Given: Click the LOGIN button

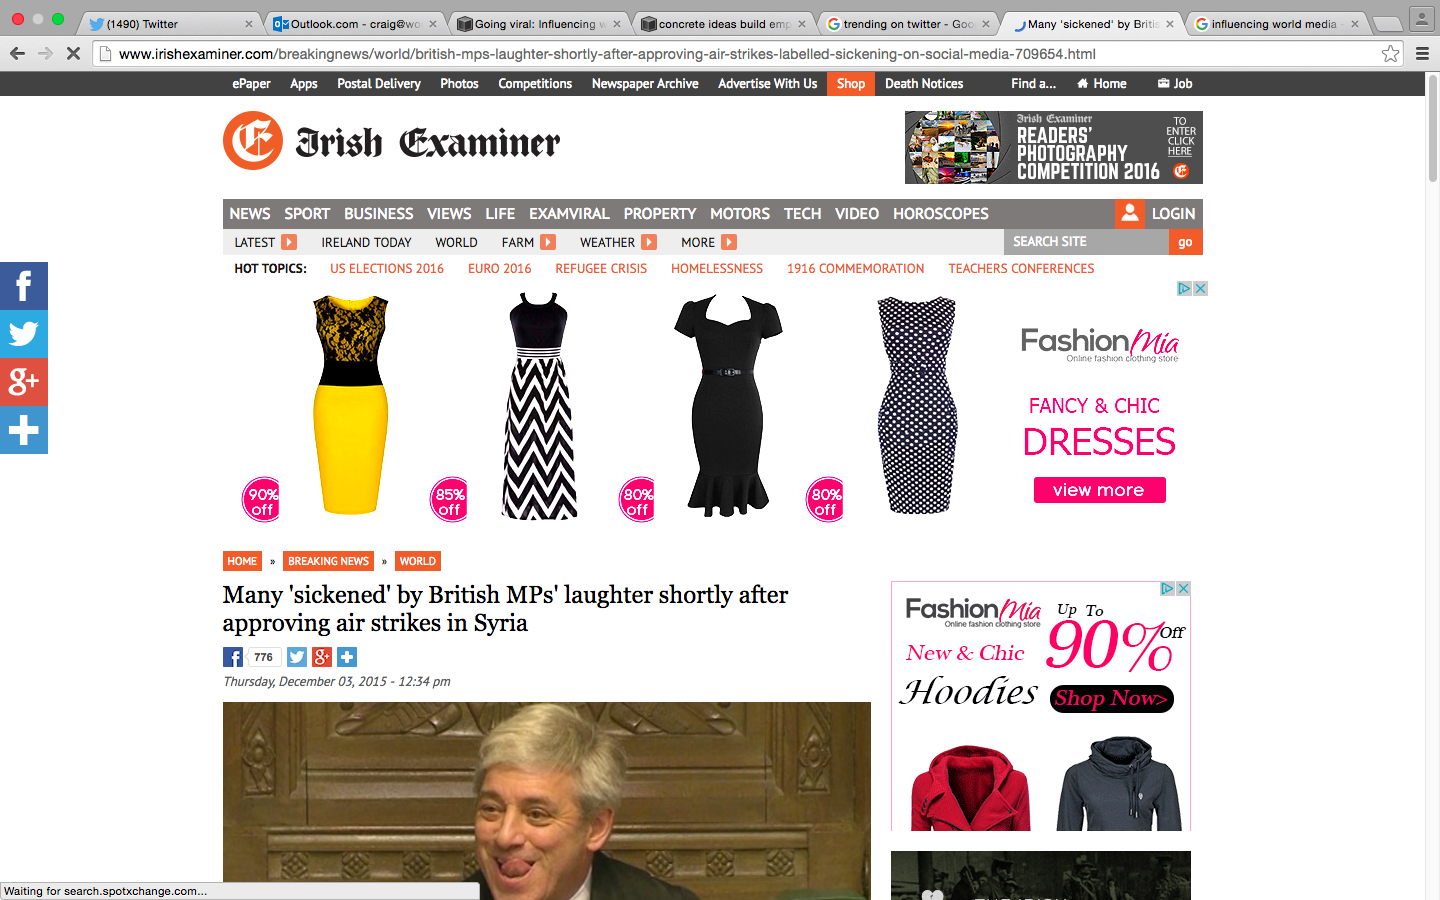Looking at the screenshot, I should pyautogui.click(x=1173, y=214).
